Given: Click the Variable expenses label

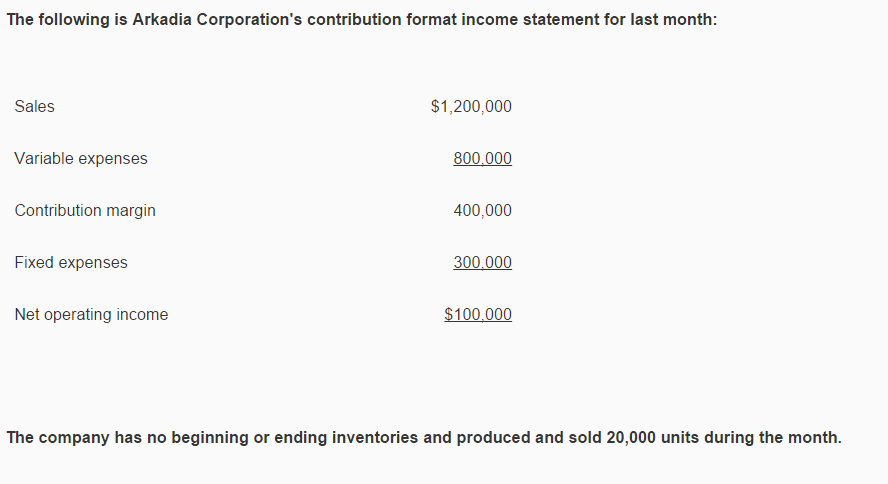Looking at the screenshot, I should tap(81, 159).
